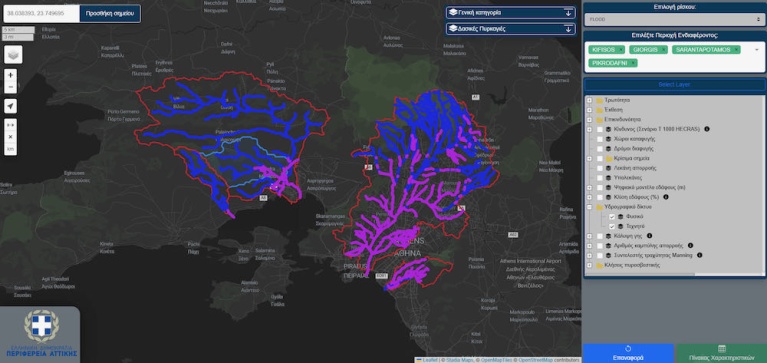The height and width of the screenshot is (363, 767).
Task: Switch measurement units using the km button
Action: click(x=10, y=149)
